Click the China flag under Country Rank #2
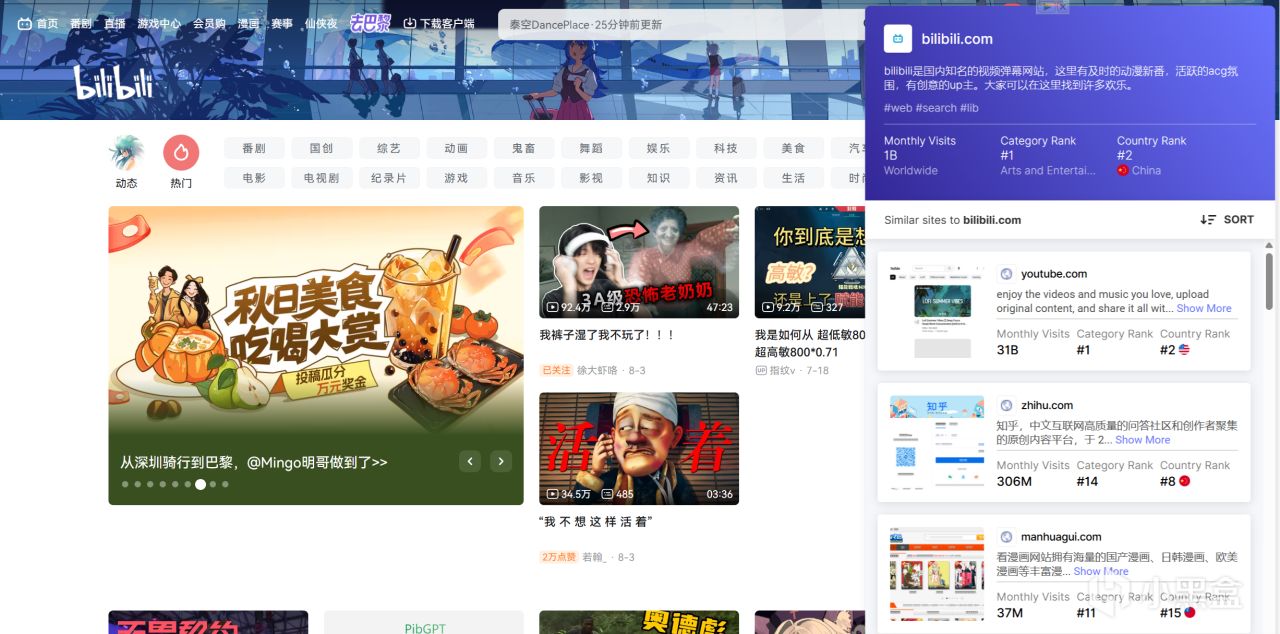Screen dimensions: 1280x634 [1122, 171]
